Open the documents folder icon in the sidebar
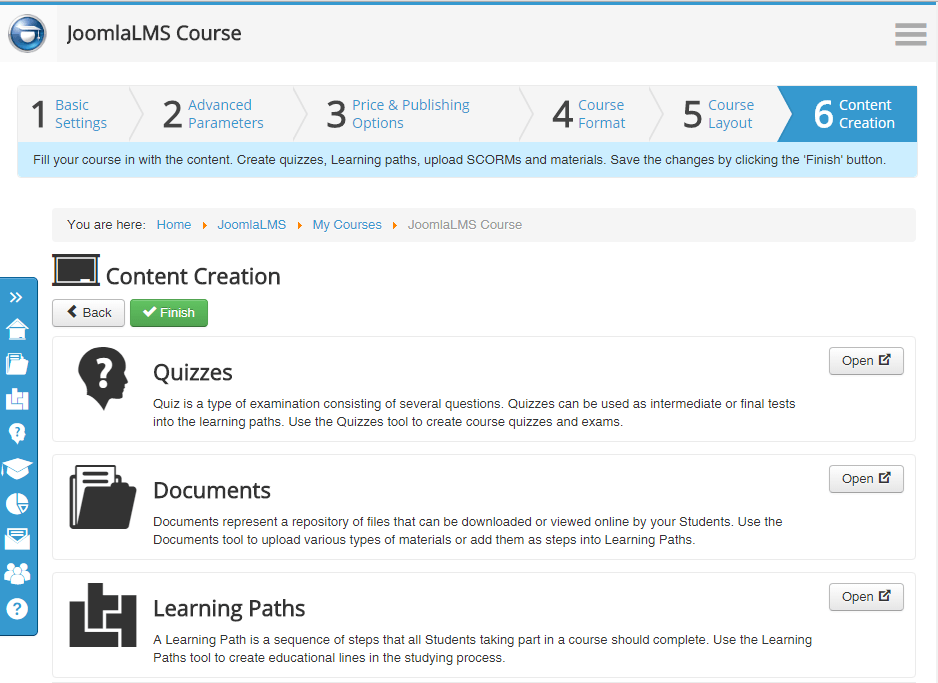The height and width of the screenshot is (683, 938). pyautogui.click(x=17, y=364)
